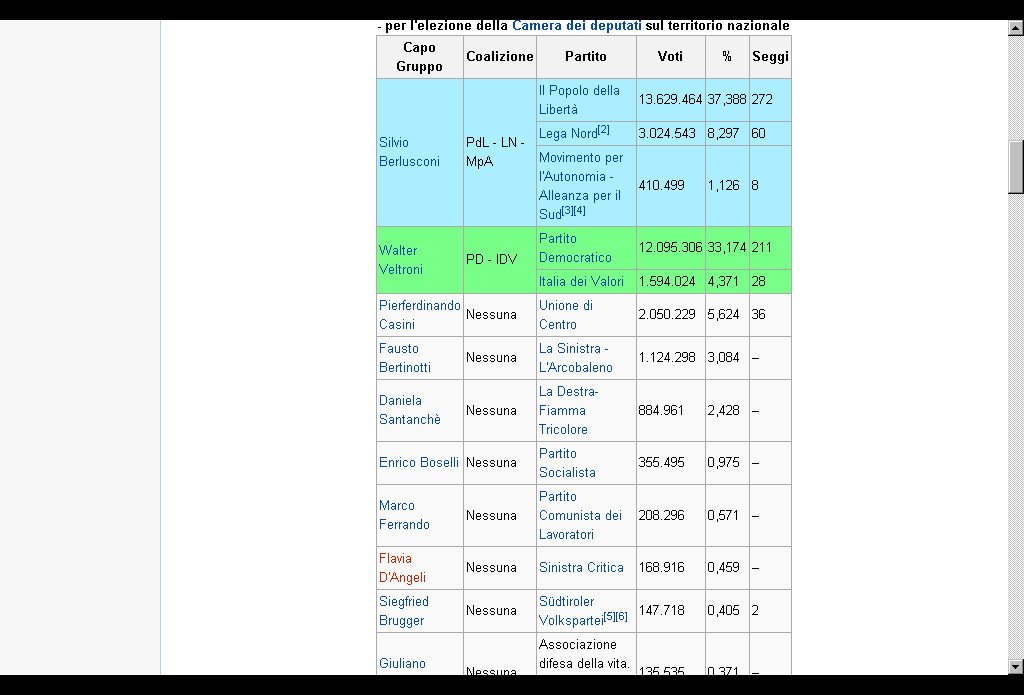The height and width of the screenshot is (695, 1024).
Task: Open the Daniela Santanchè link
Action: coord(409,410)
